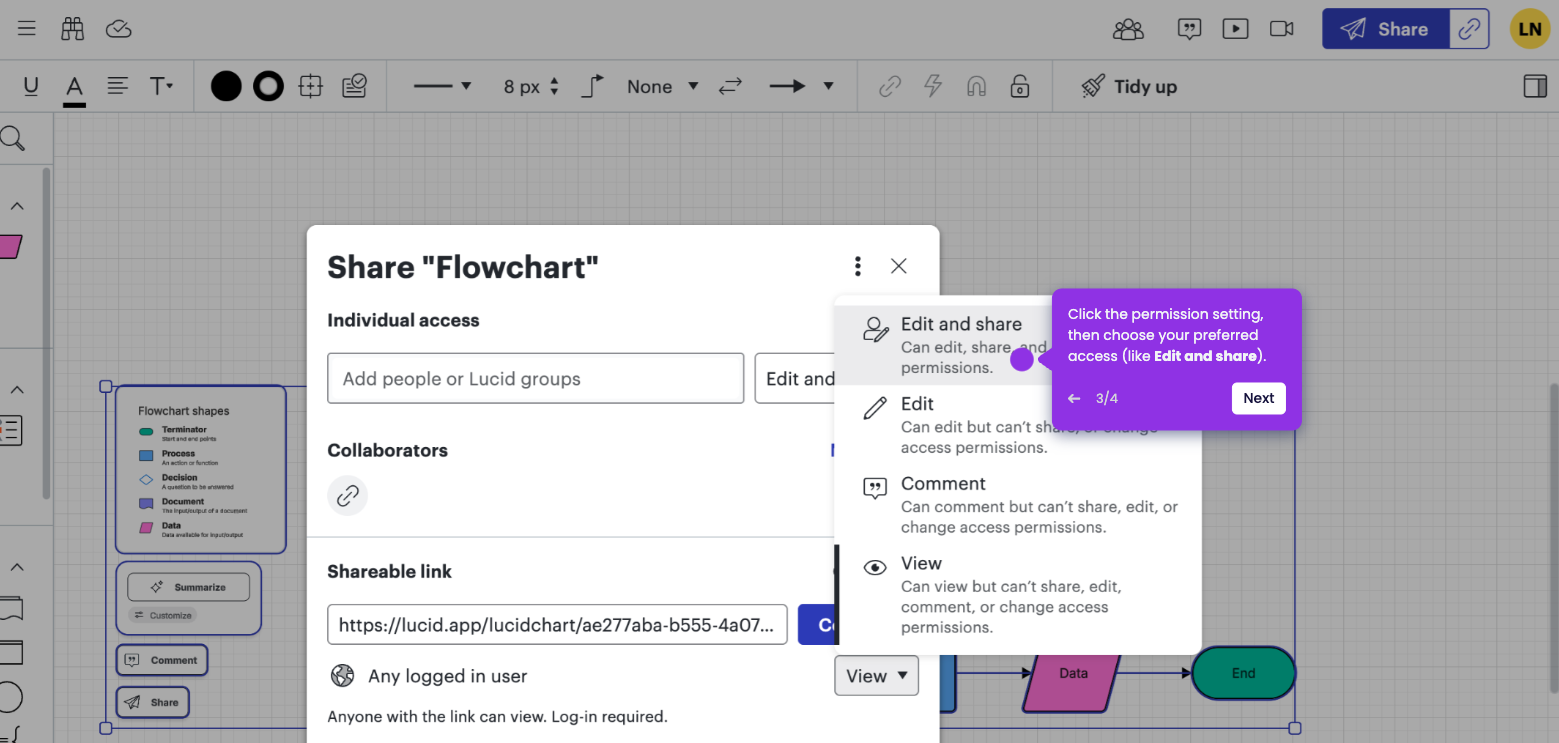Click the Flowchart shapes legend box

(x=201, y=469)
